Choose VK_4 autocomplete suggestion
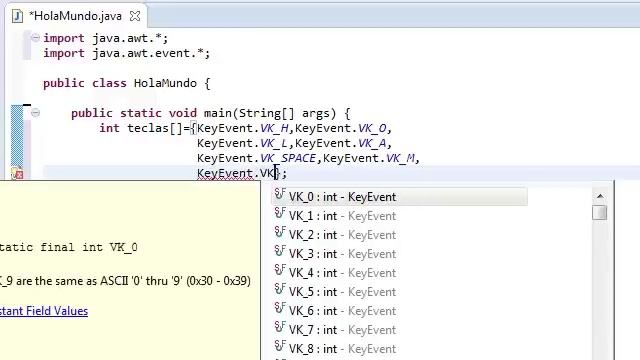This screenshot has height=360, width=640. 400,273
